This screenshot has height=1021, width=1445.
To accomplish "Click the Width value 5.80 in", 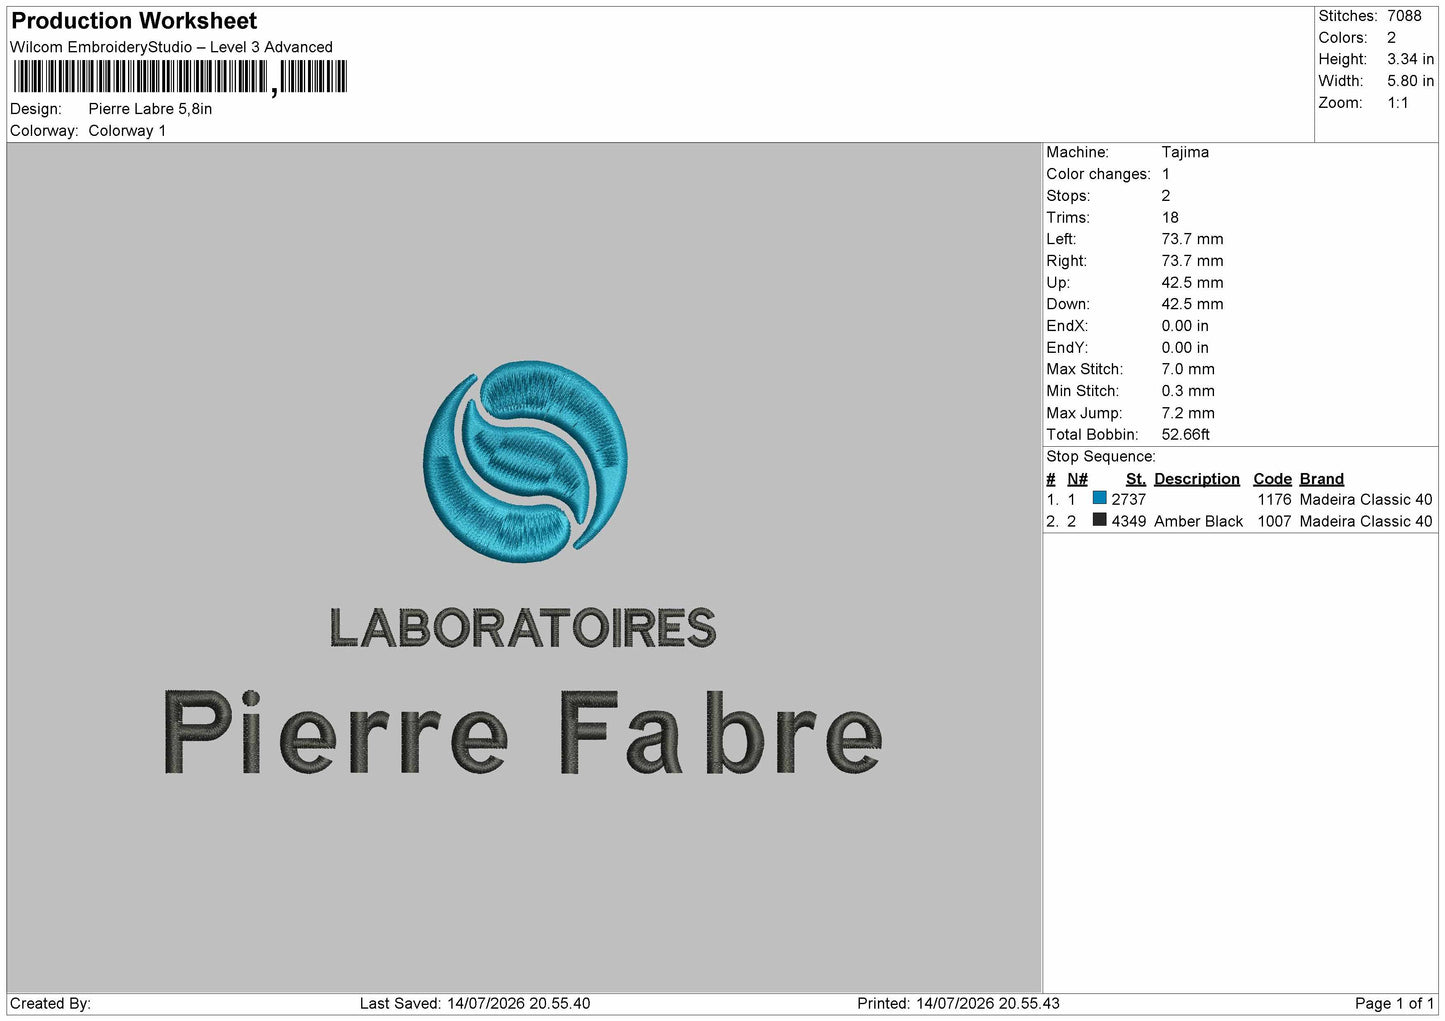I will click(x=1410, y=81).
